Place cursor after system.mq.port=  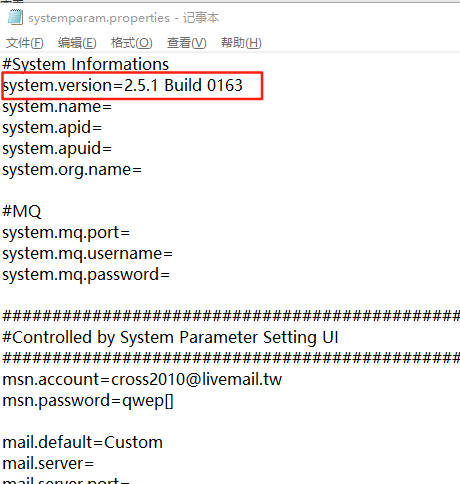131,233
